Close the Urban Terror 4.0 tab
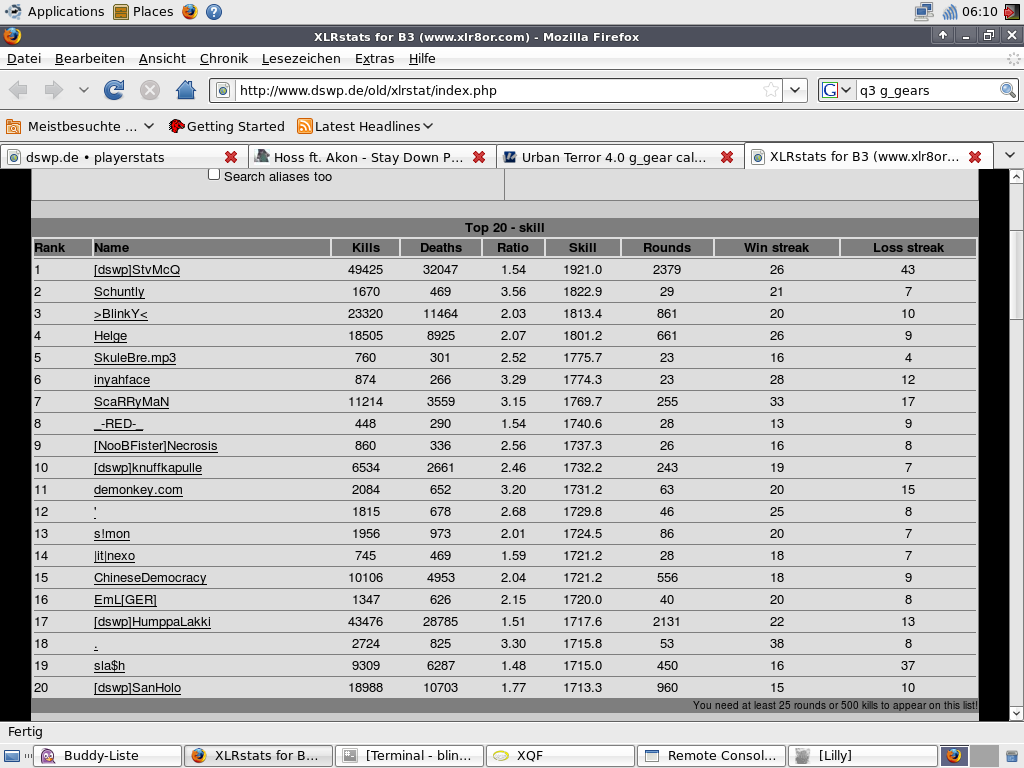Image resolution: width=1024 pixels, height=768 pixels. coord(727,157)
